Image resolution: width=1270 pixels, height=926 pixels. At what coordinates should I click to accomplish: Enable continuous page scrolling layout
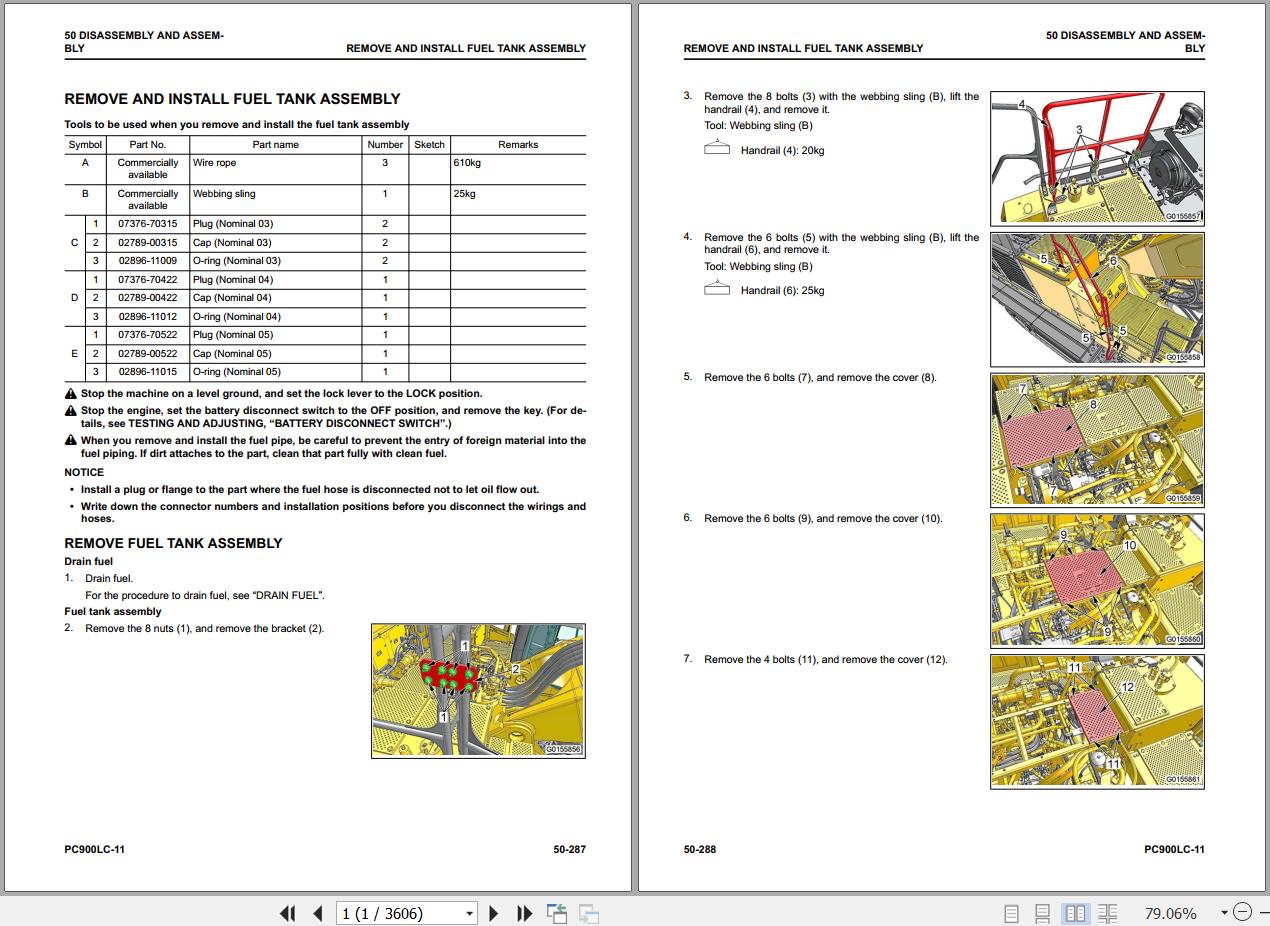1042,913
